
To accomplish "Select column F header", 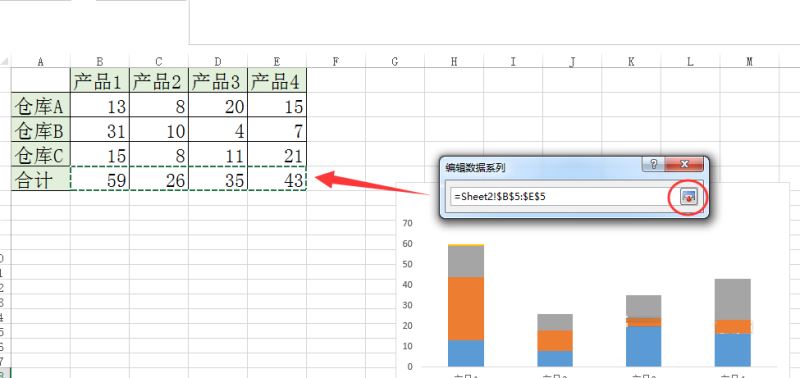I will 336,62.
